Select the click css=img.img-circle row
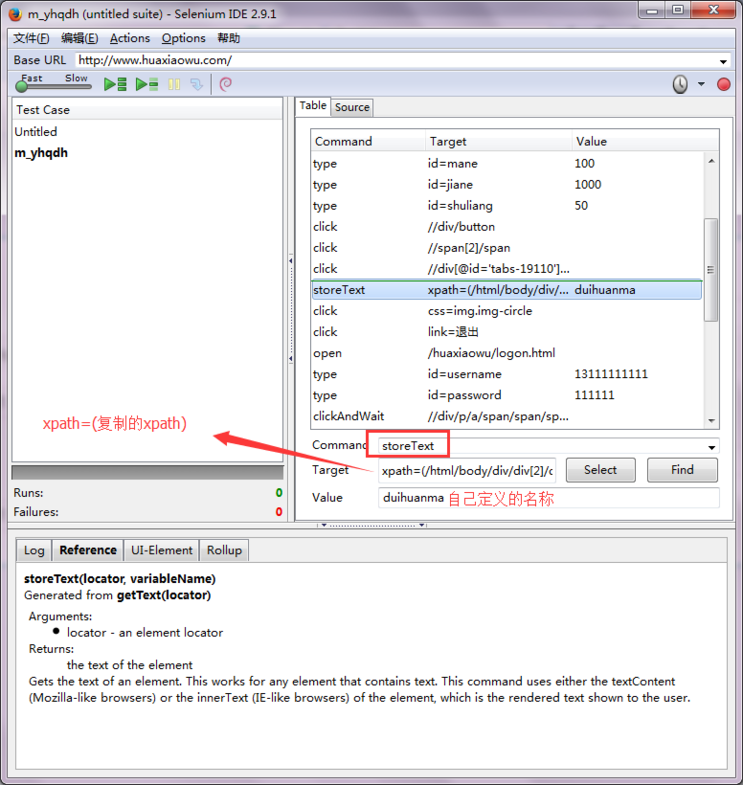 pyautogui.click(x=506, y=311)
